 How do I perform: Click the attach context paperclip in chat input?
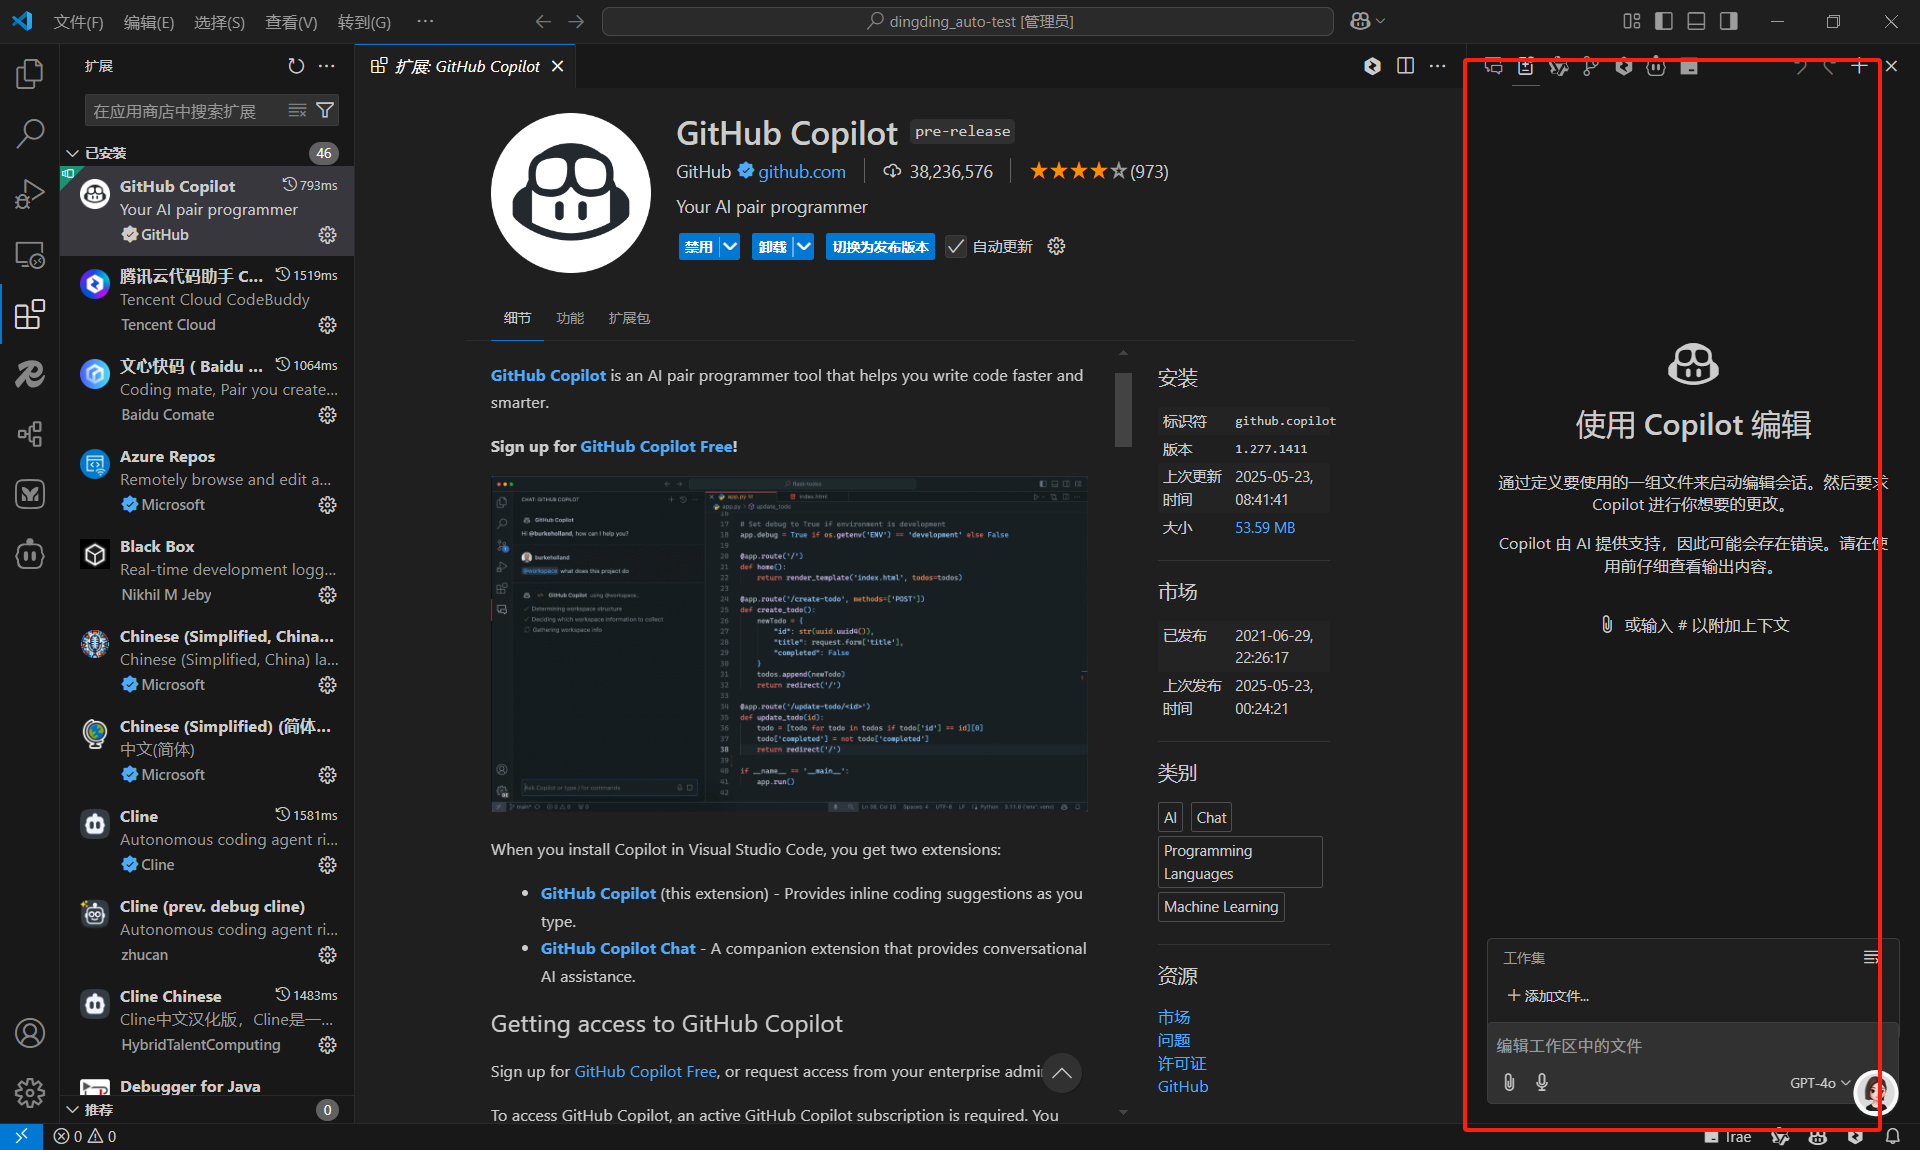tap(1509, 1082)
